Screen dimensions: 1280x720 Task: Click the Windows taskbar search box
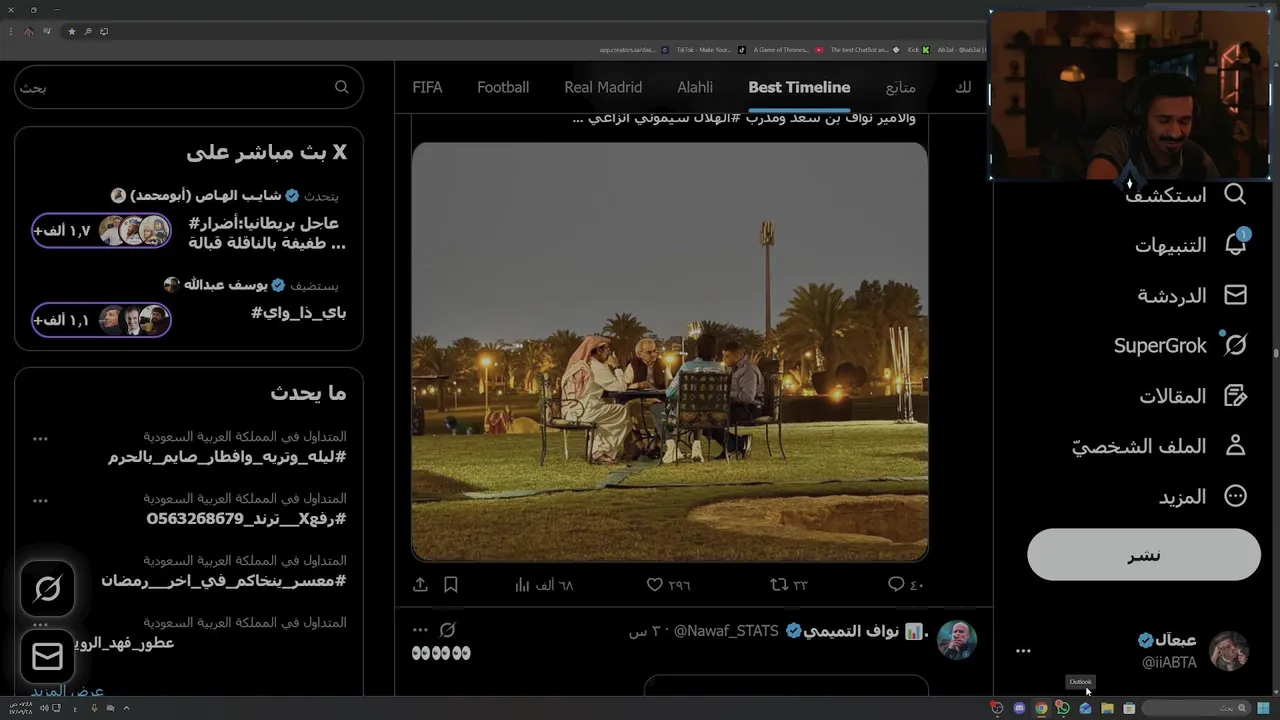tap(1196, 708)
